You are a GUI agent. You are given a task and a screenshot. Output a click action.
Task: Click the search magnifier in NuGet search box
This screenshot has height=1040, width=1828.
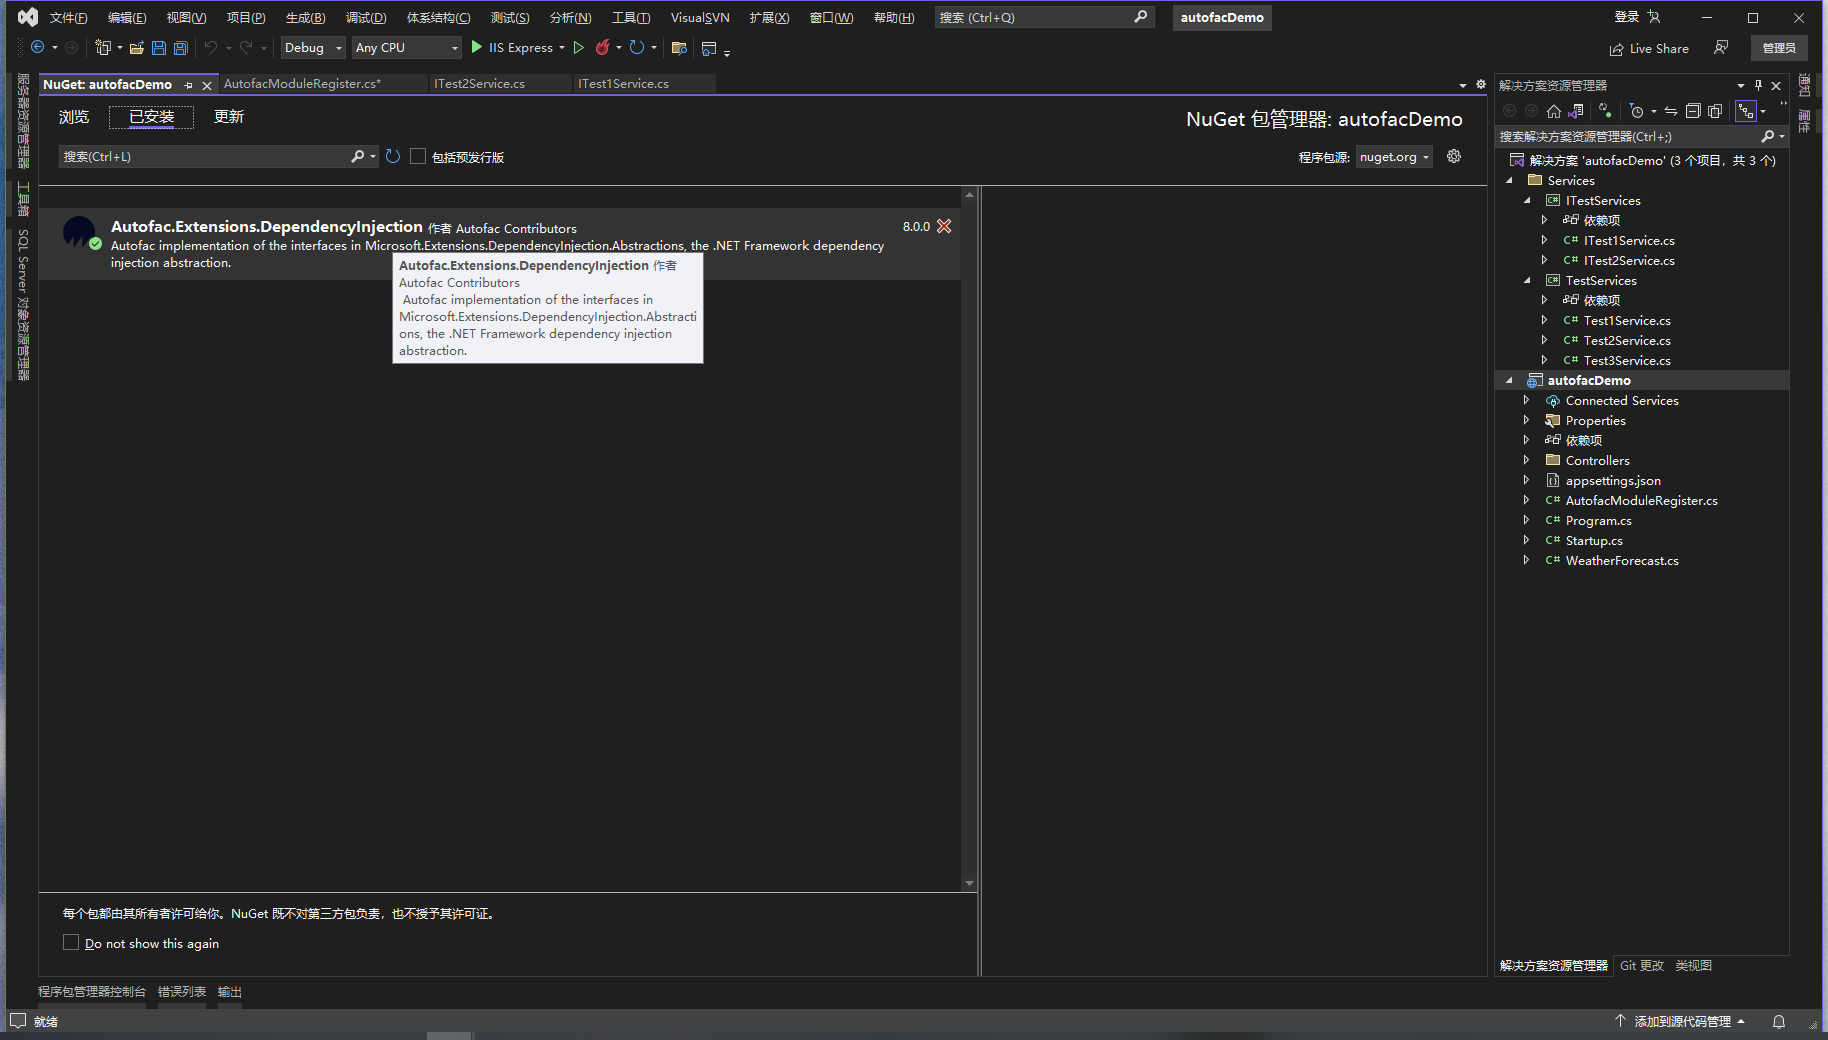coord(357,156)
